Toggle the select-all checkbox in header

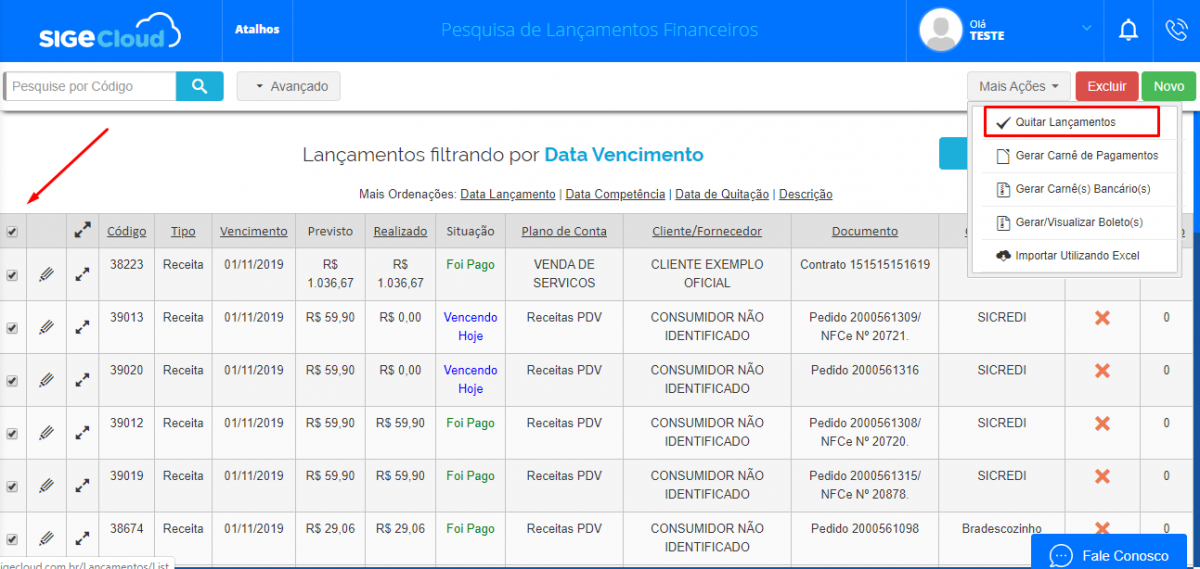[12, 232]
